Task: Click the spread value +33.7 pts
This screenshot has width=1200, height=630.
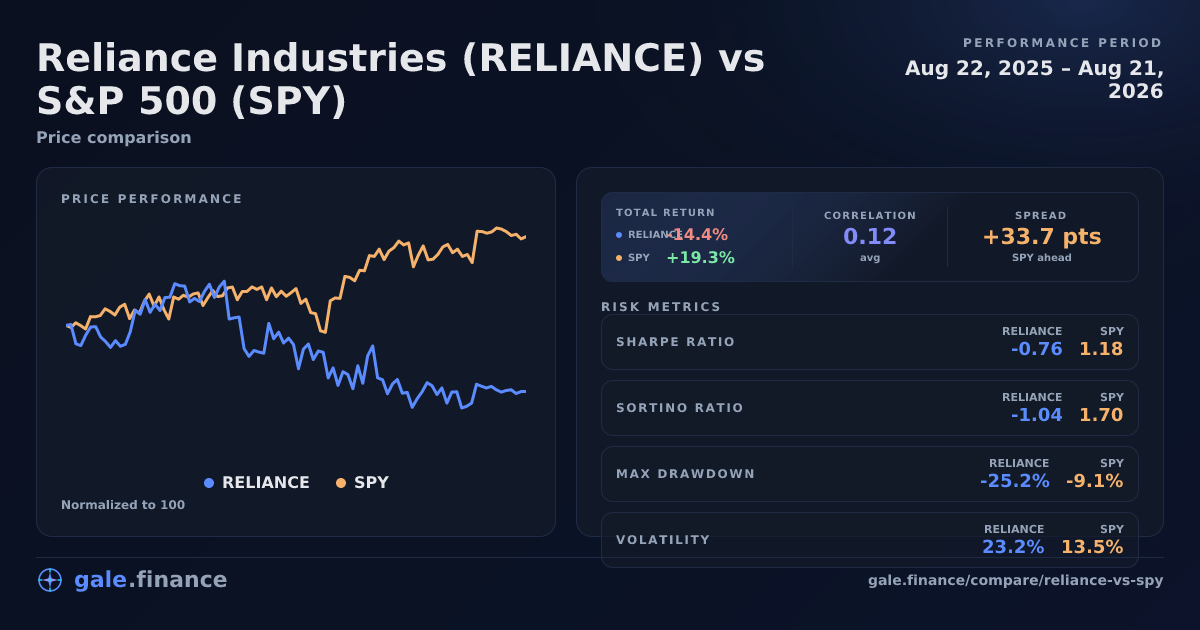Action: point(1041,237)
